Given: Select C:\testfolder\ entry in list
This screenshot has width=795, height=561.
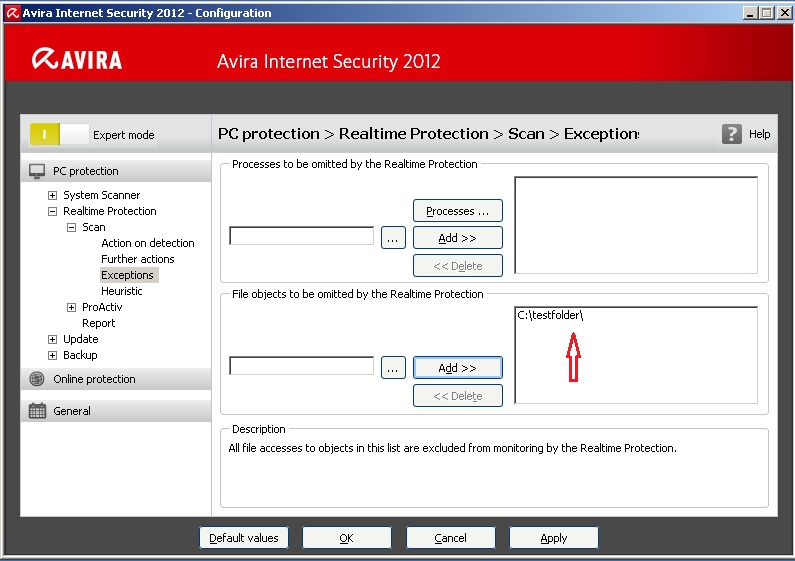Looking at the screenshot, I should coord(550,315).
